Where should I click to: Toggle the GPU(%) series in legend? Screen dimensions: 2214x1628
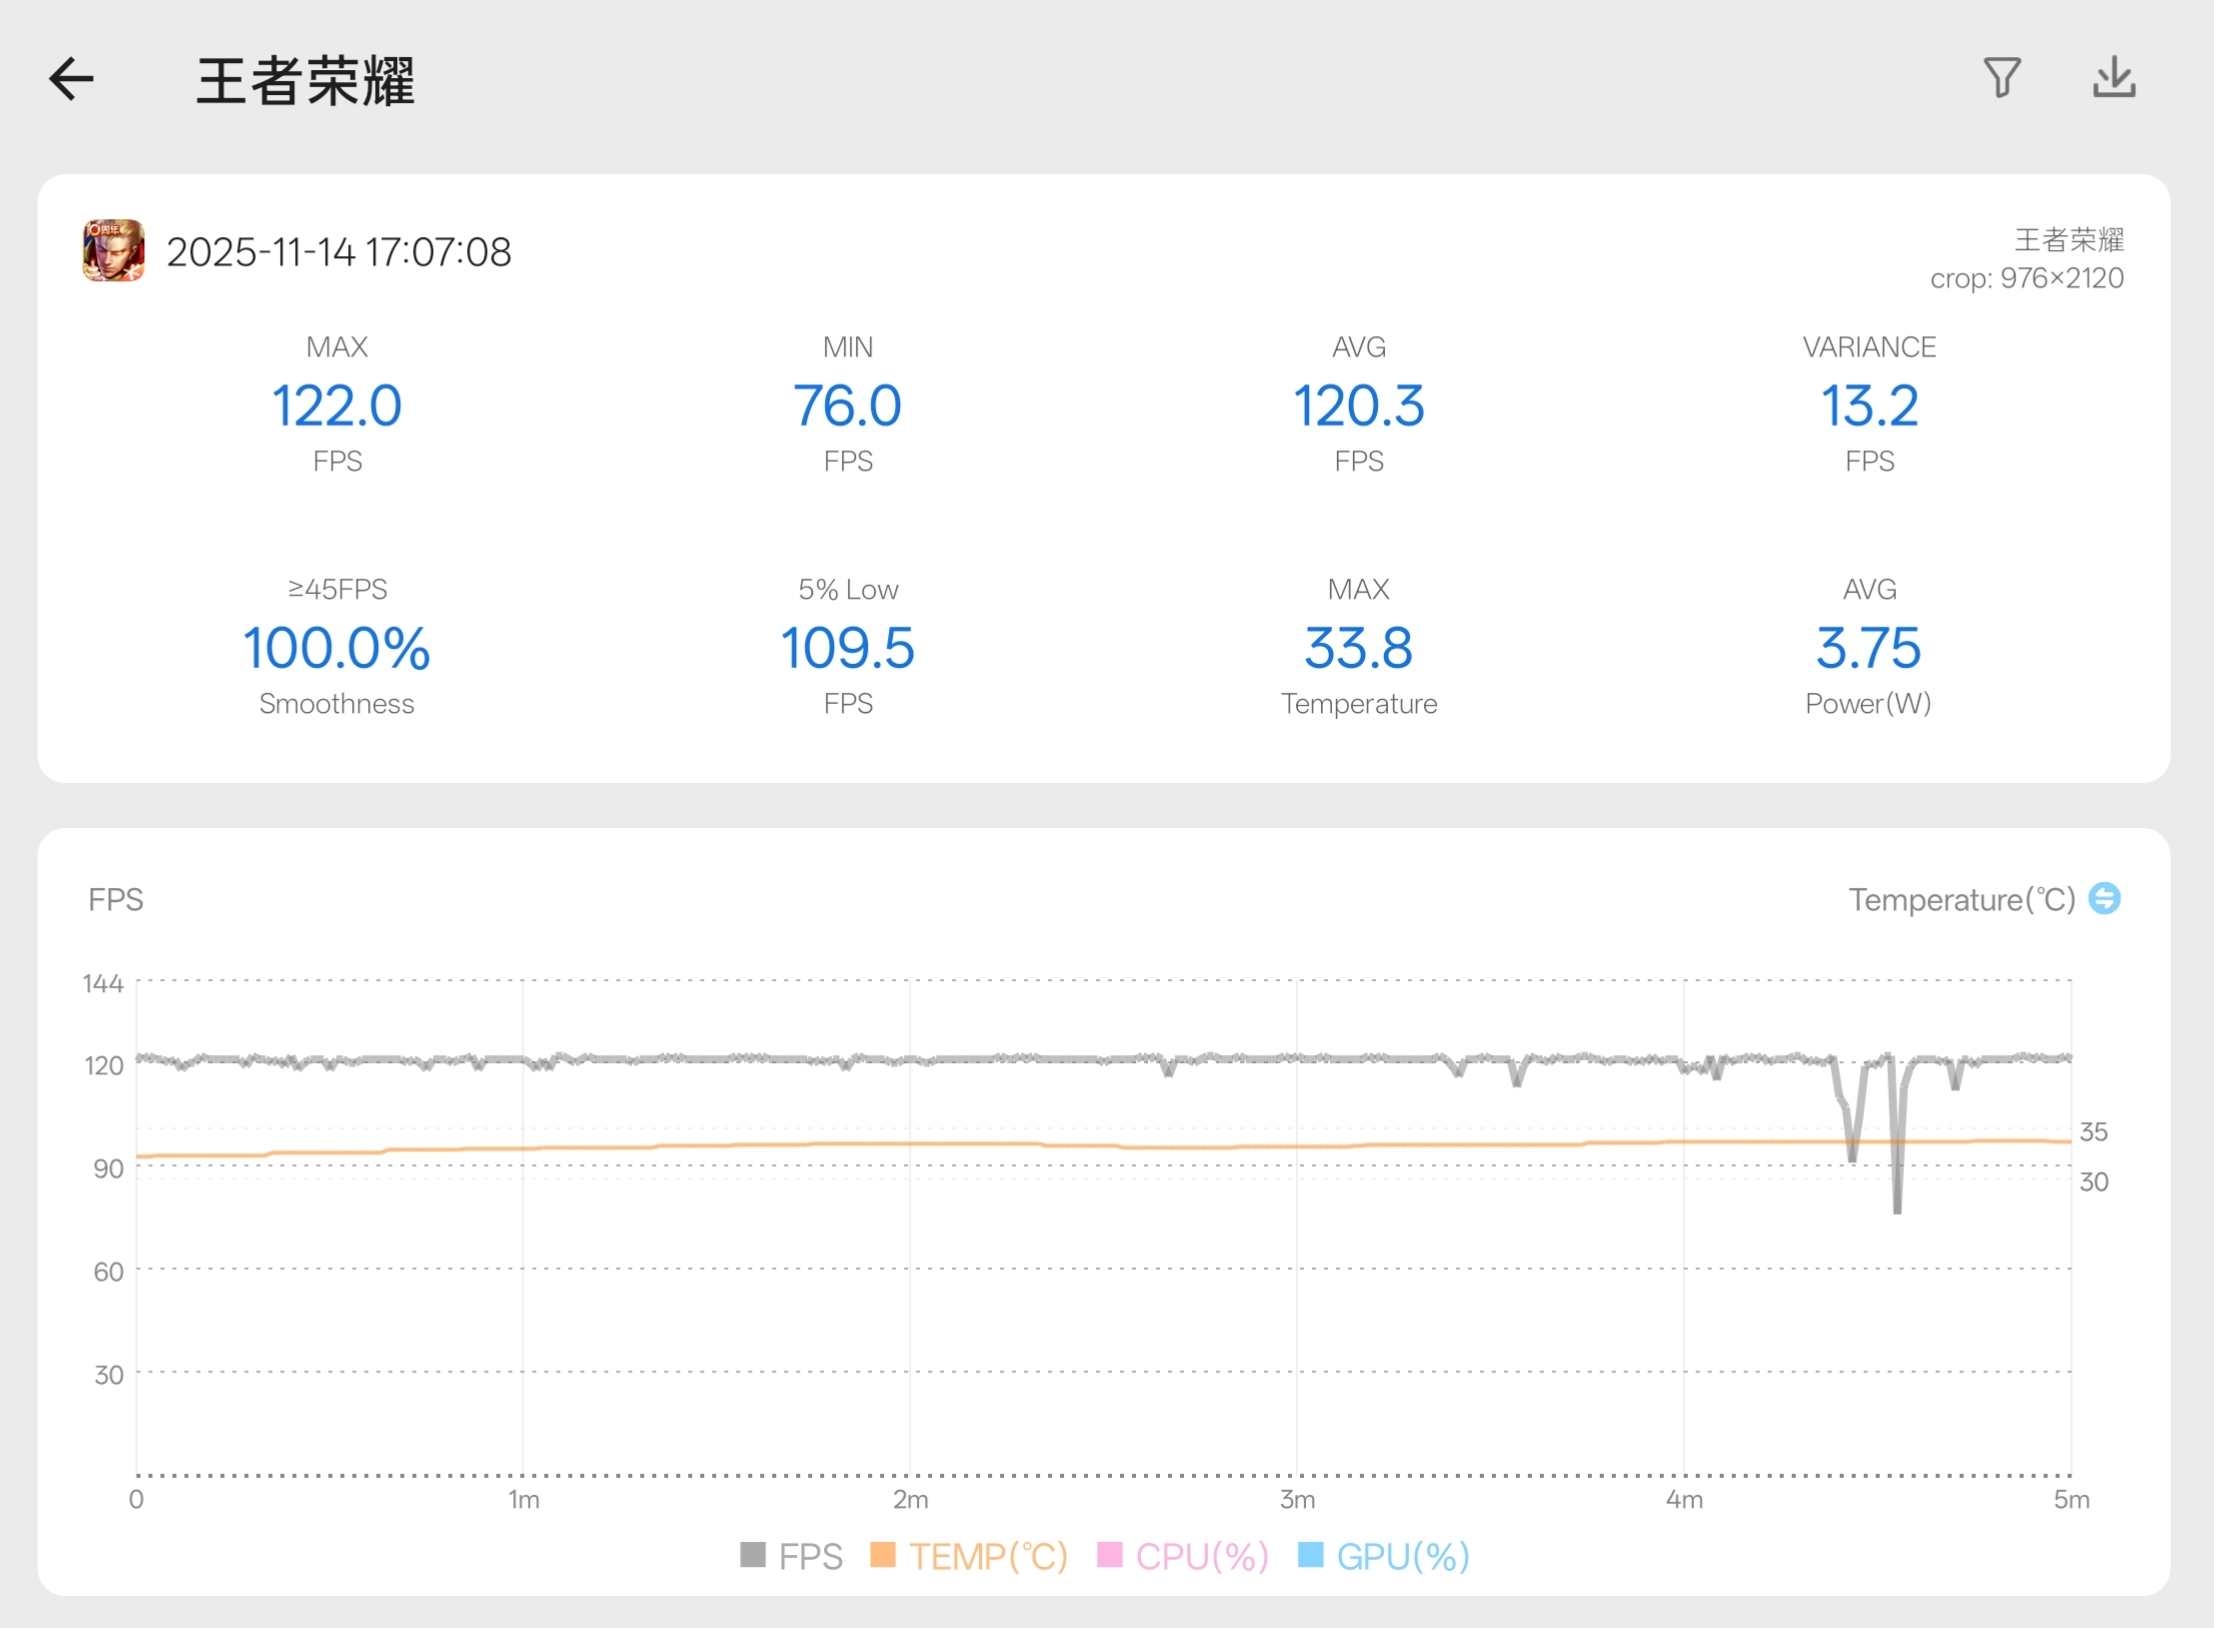coord(1402,1556)
